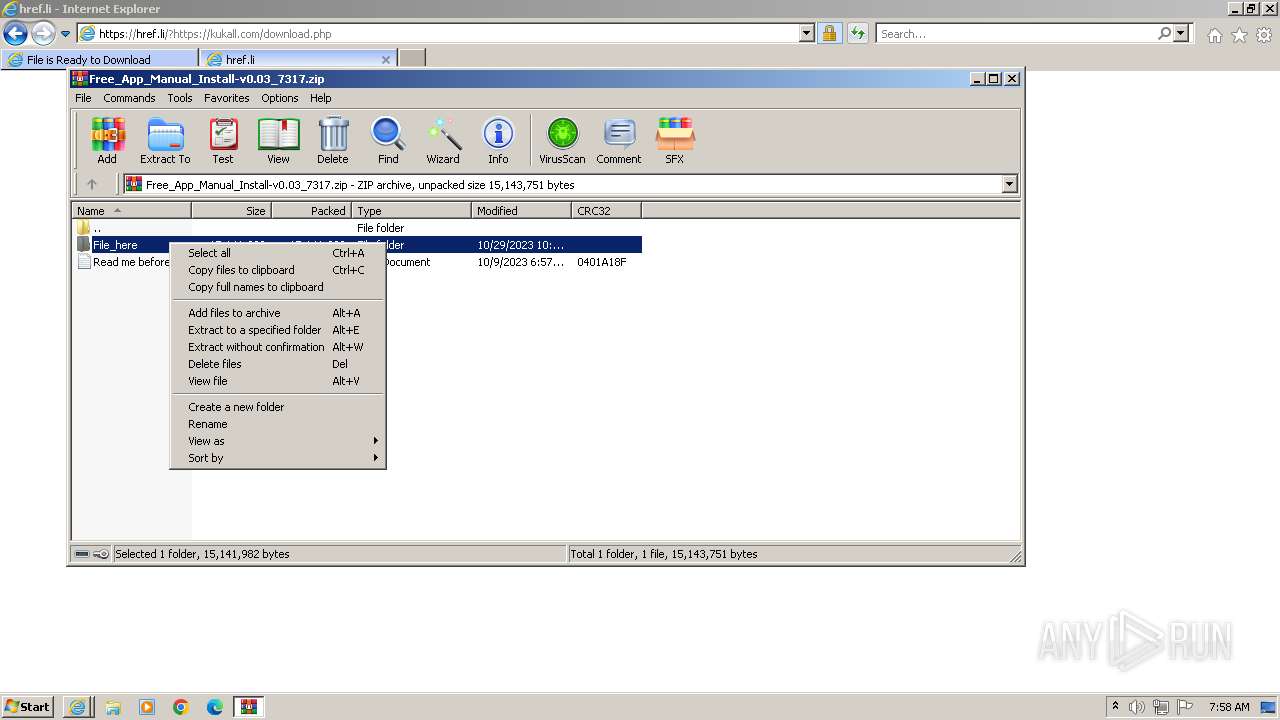This screenshot has width=1280, height=720.
Task: Click the Extract To toolbar icon
Action: click(165, 140)
